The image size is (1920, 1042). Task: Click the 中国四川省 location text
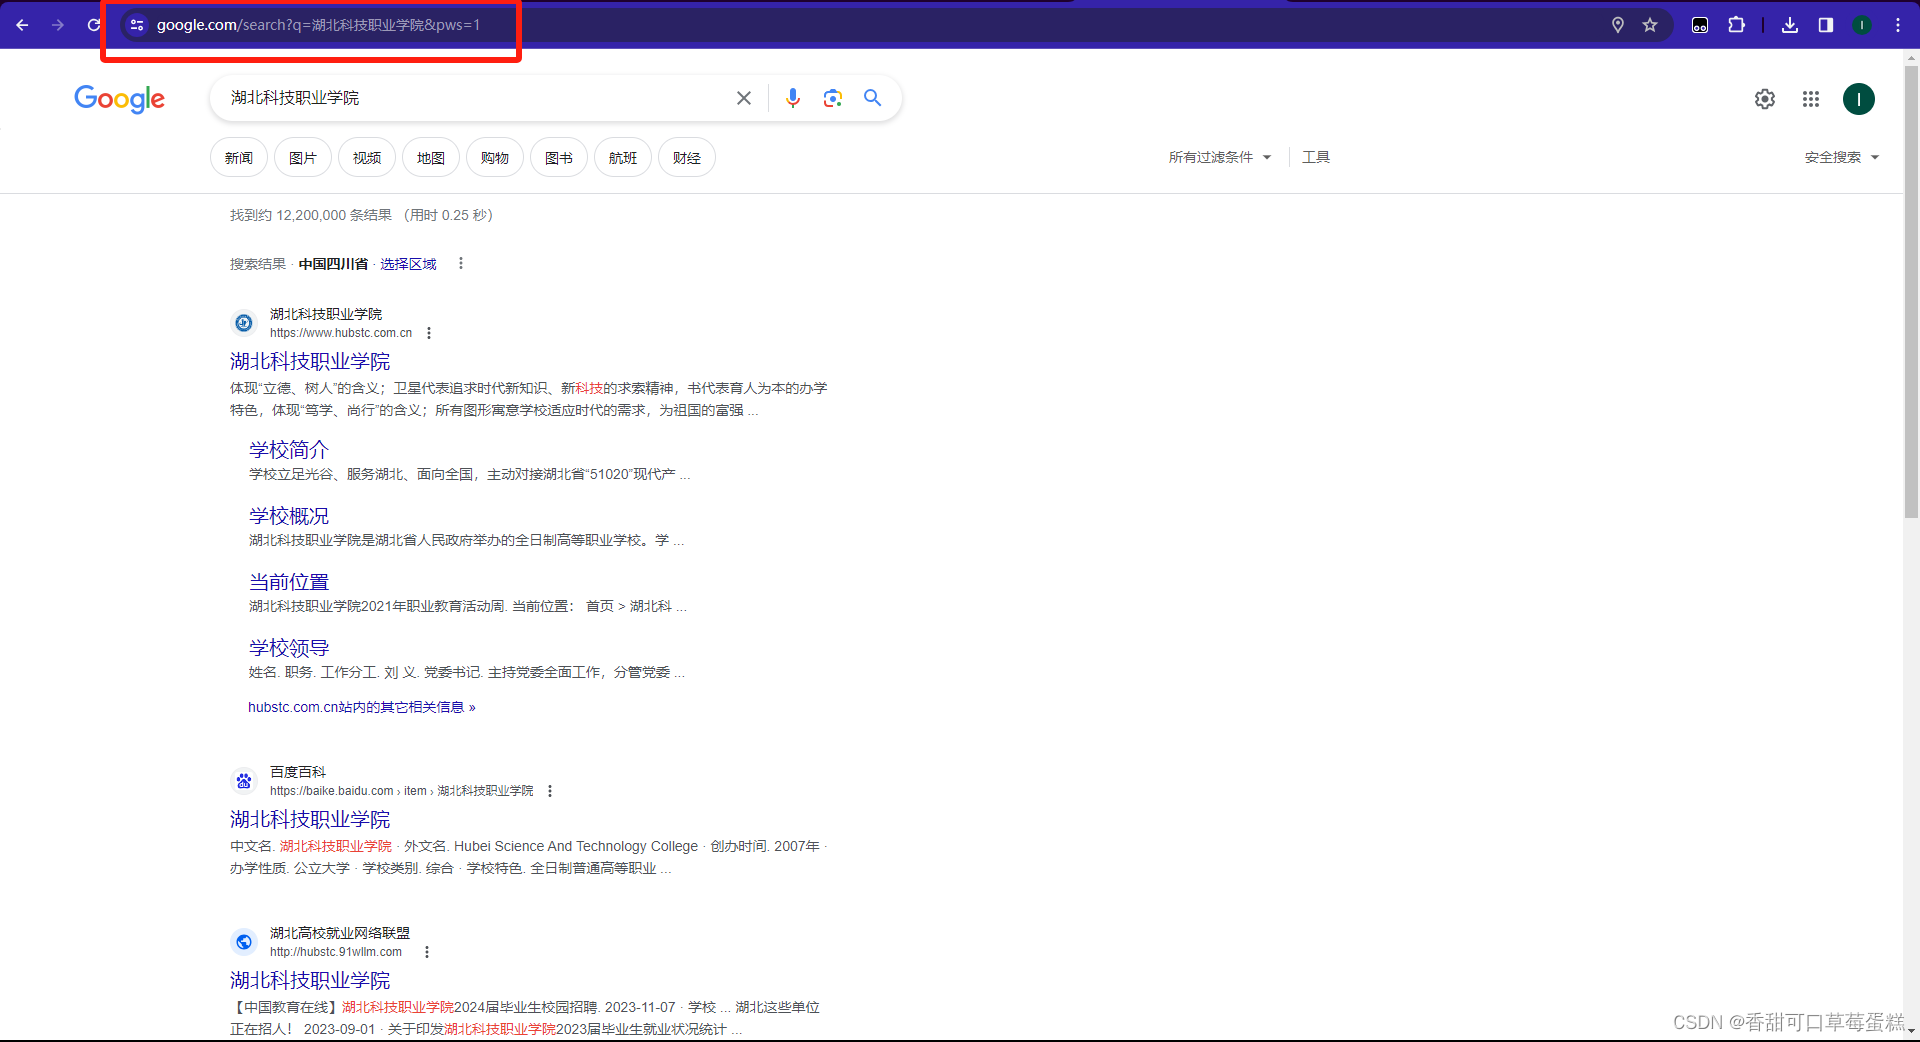click(333, 264)
